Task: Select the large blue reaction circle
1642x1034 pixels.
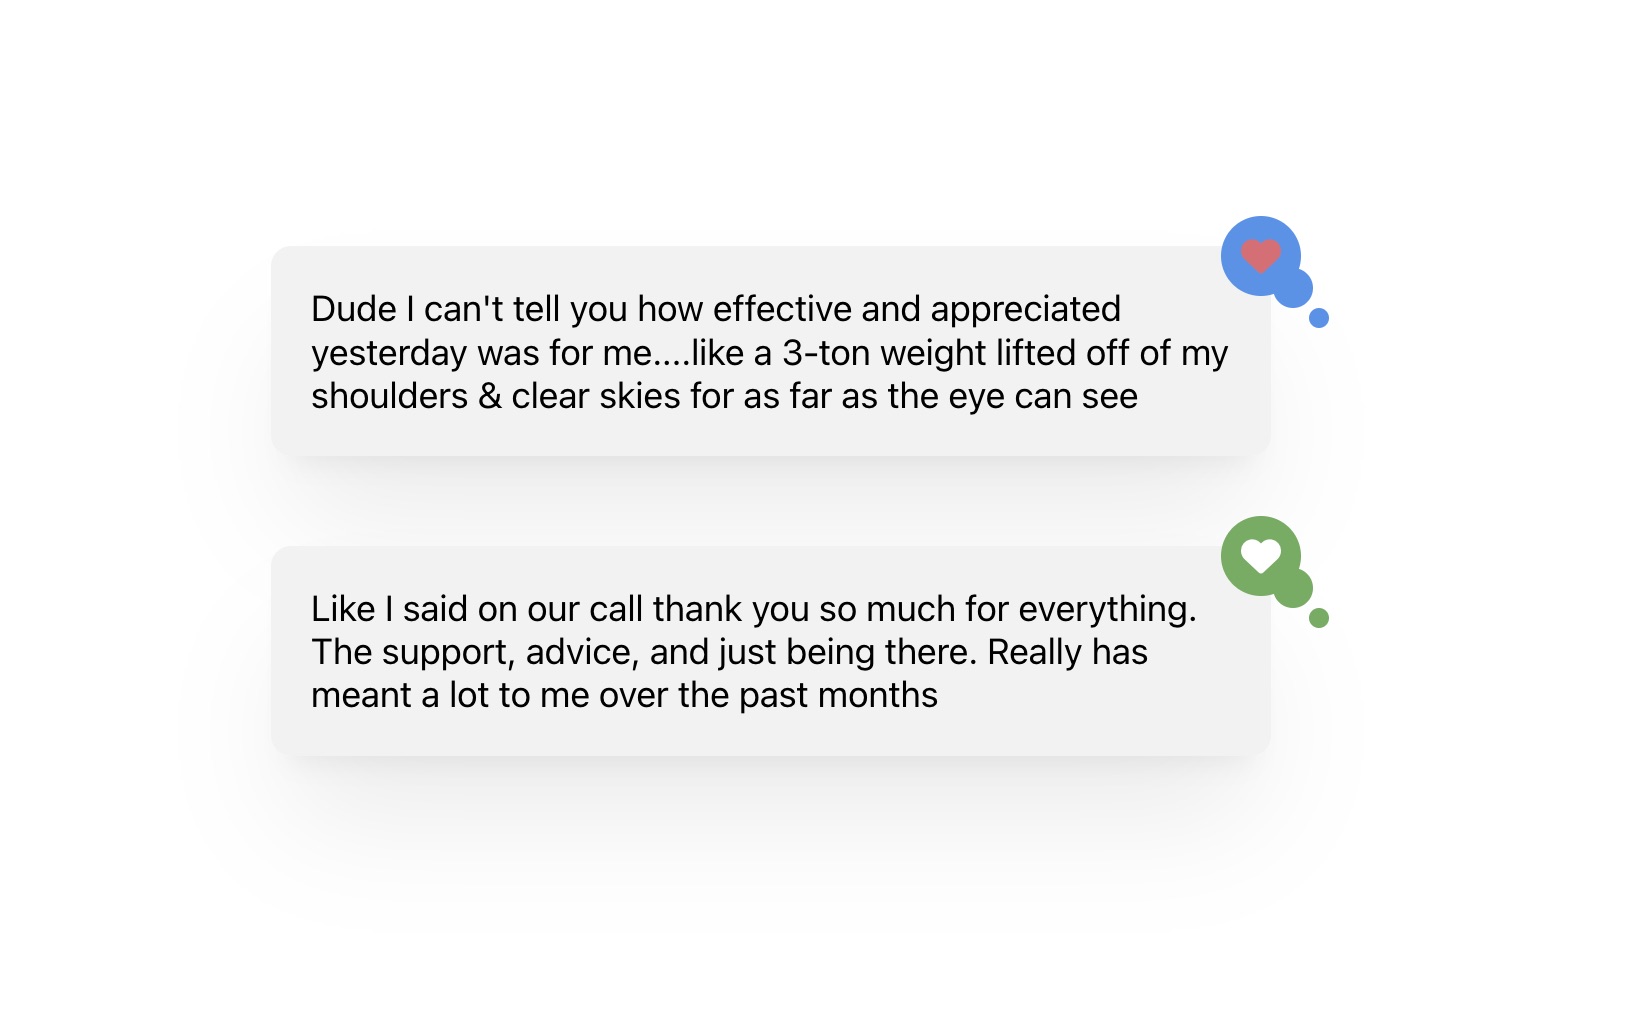Action: [1261, 256]
